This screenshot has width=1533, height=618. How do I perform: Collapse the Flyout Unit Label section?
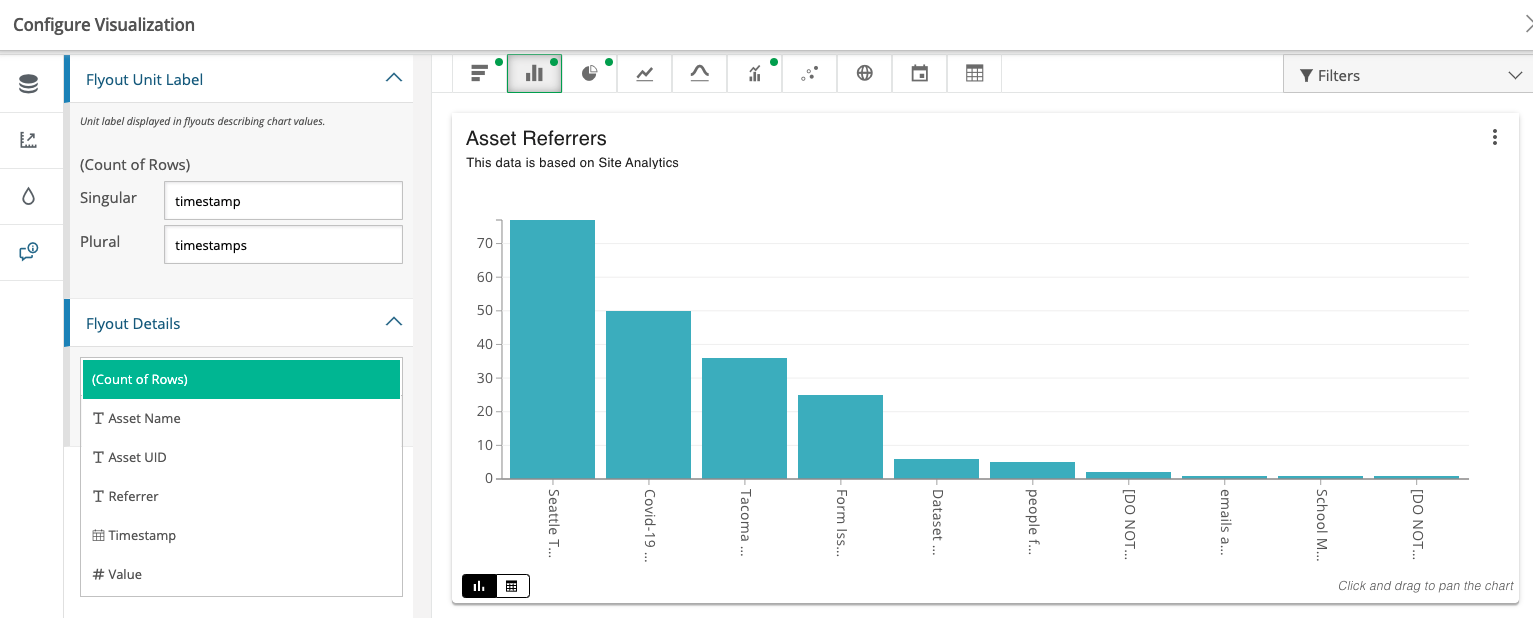[394, 78]
